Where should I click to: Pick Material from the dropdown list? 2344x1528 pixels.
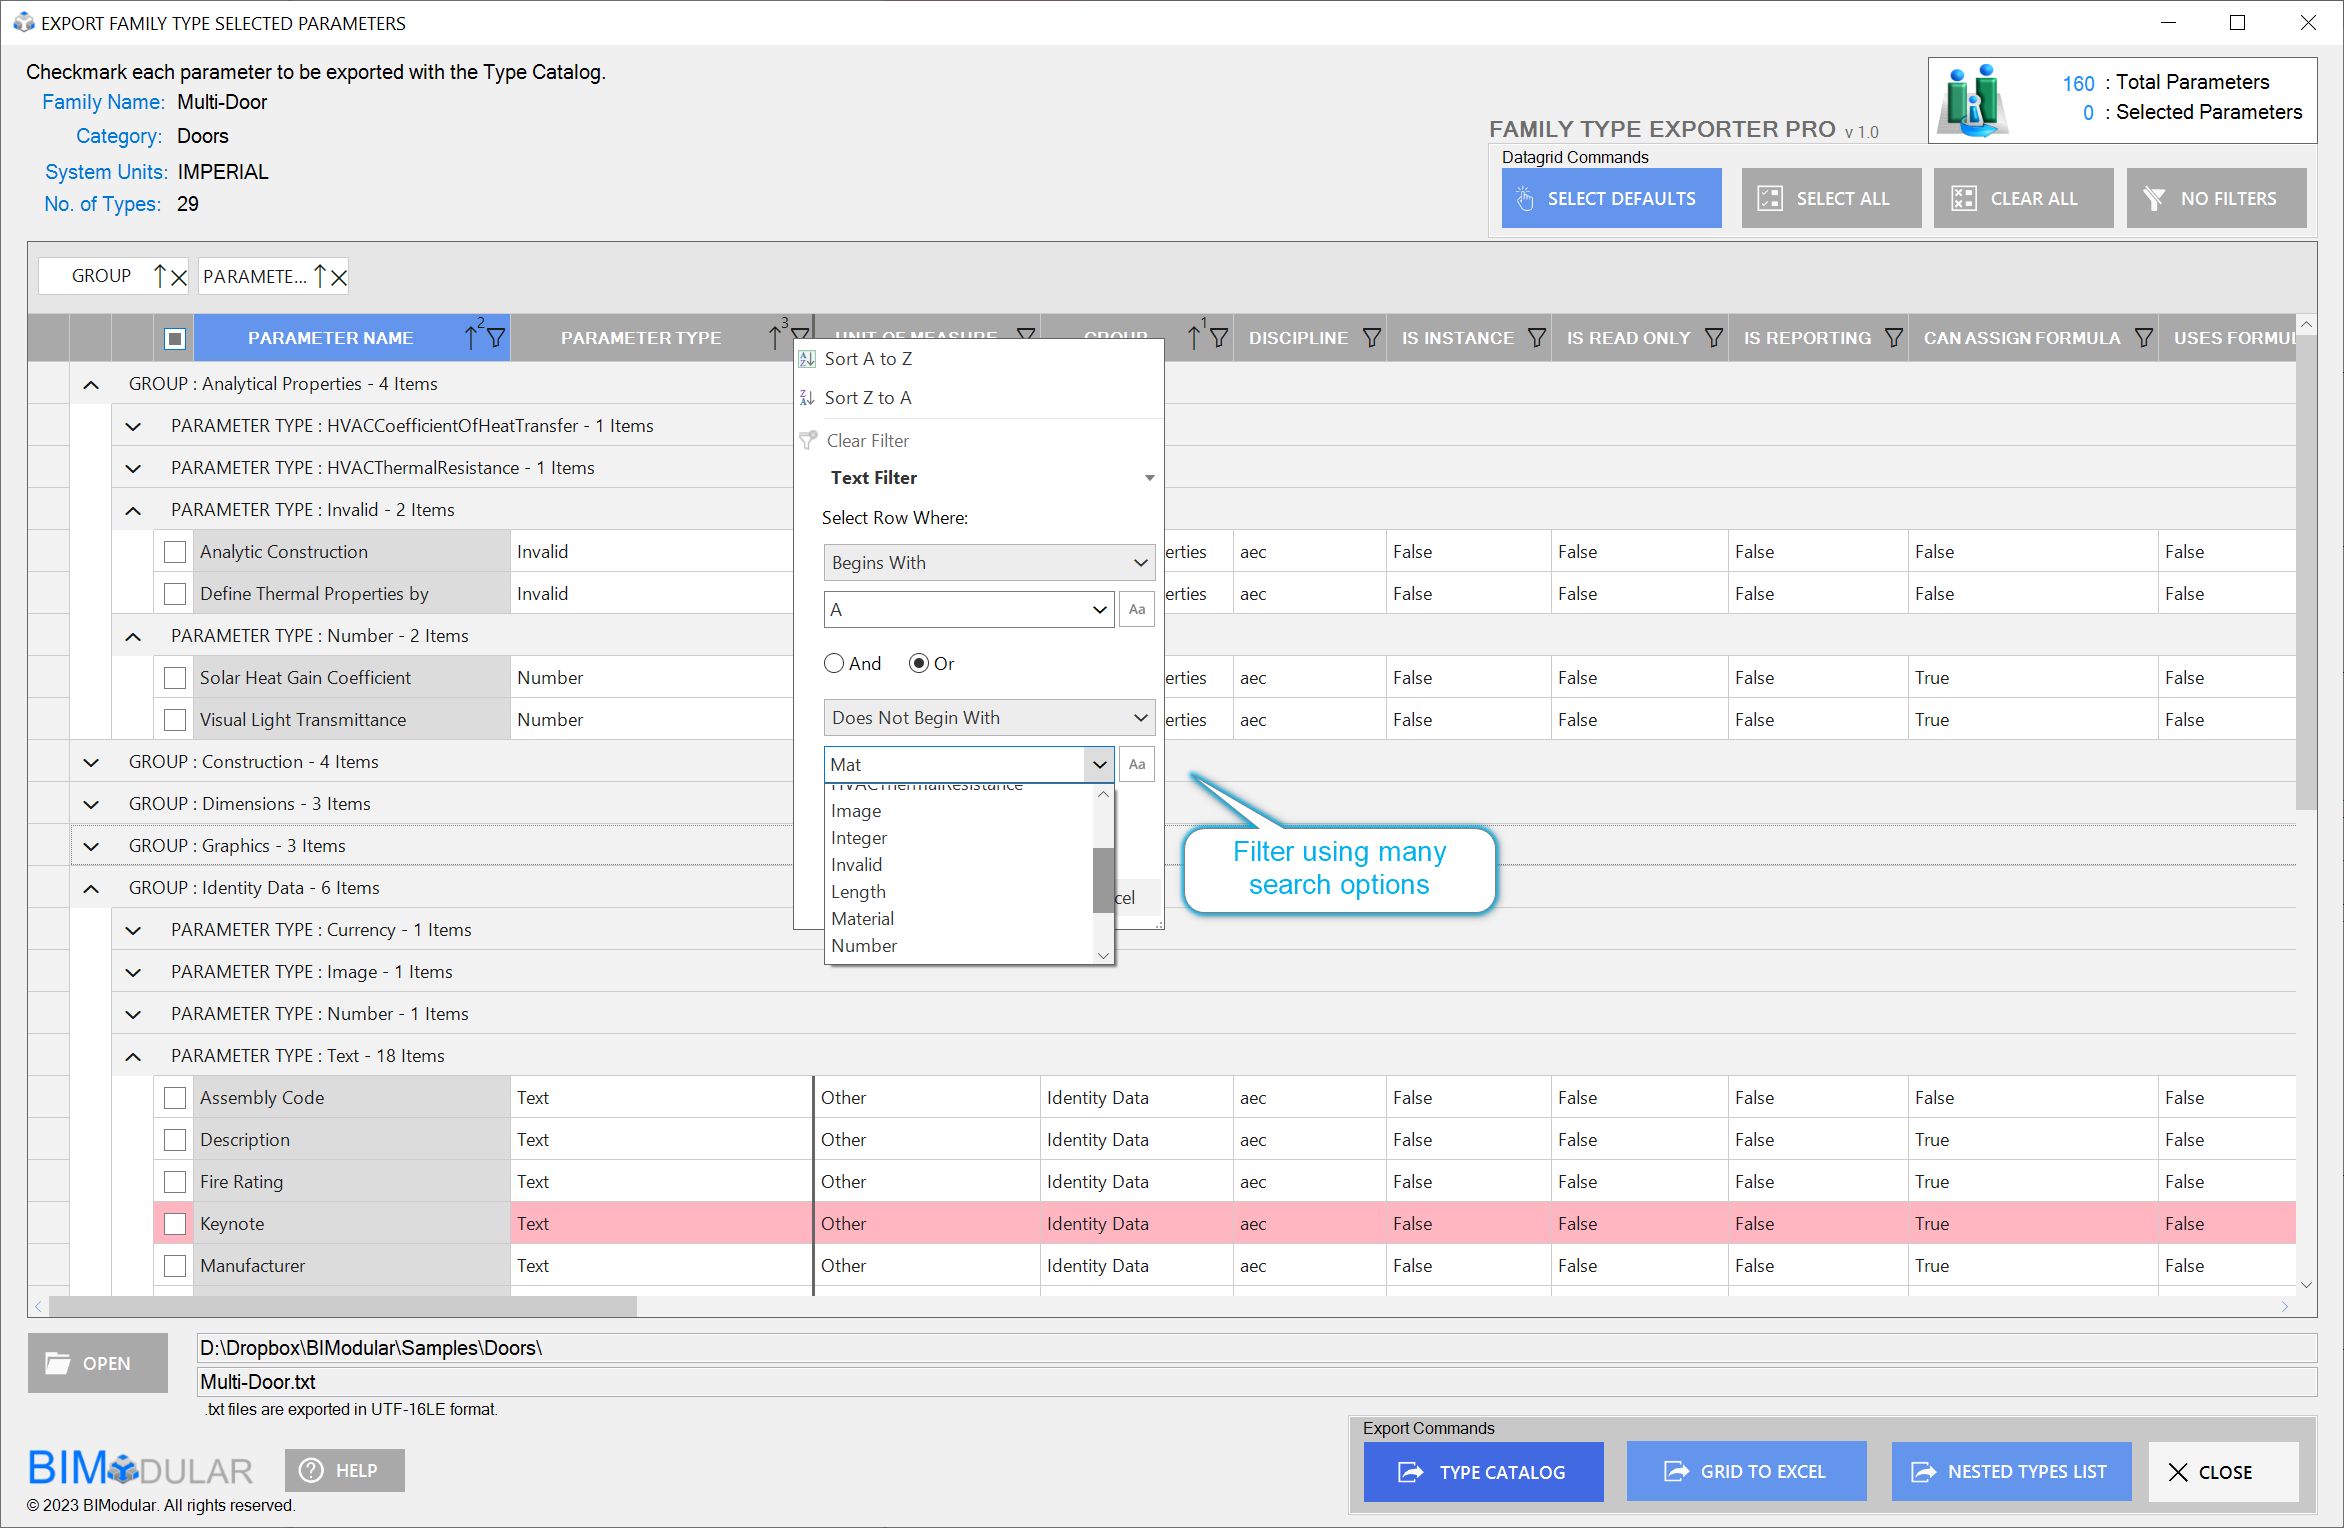click(862, 918)
